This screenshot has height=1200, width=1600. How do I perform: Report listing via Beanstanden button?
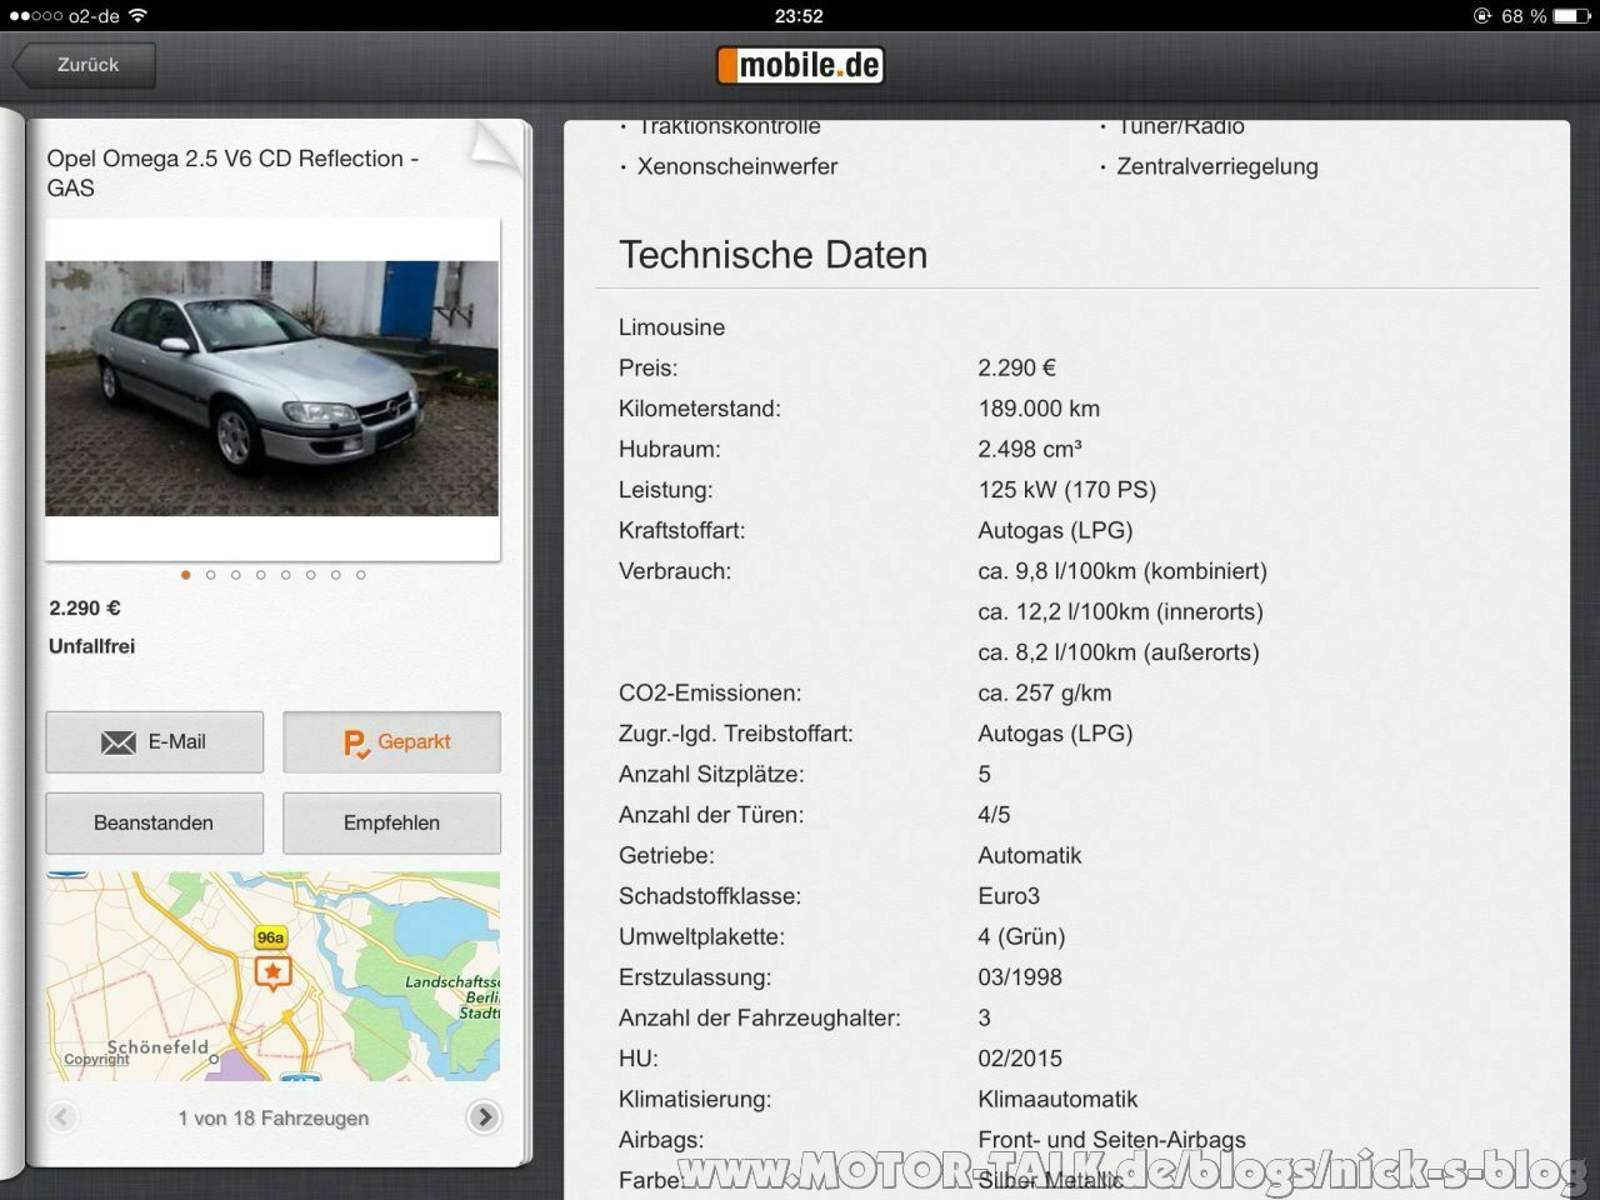154,823
